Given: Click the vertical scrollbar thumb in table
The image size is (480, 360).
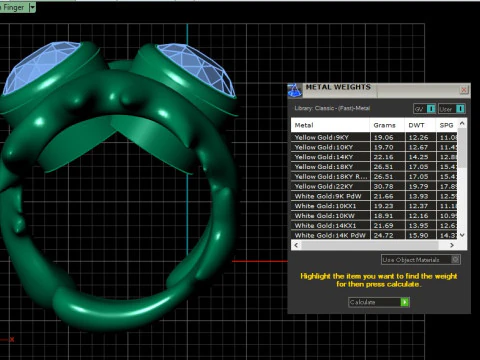Looking at the screenshot, I should (462, 148).
